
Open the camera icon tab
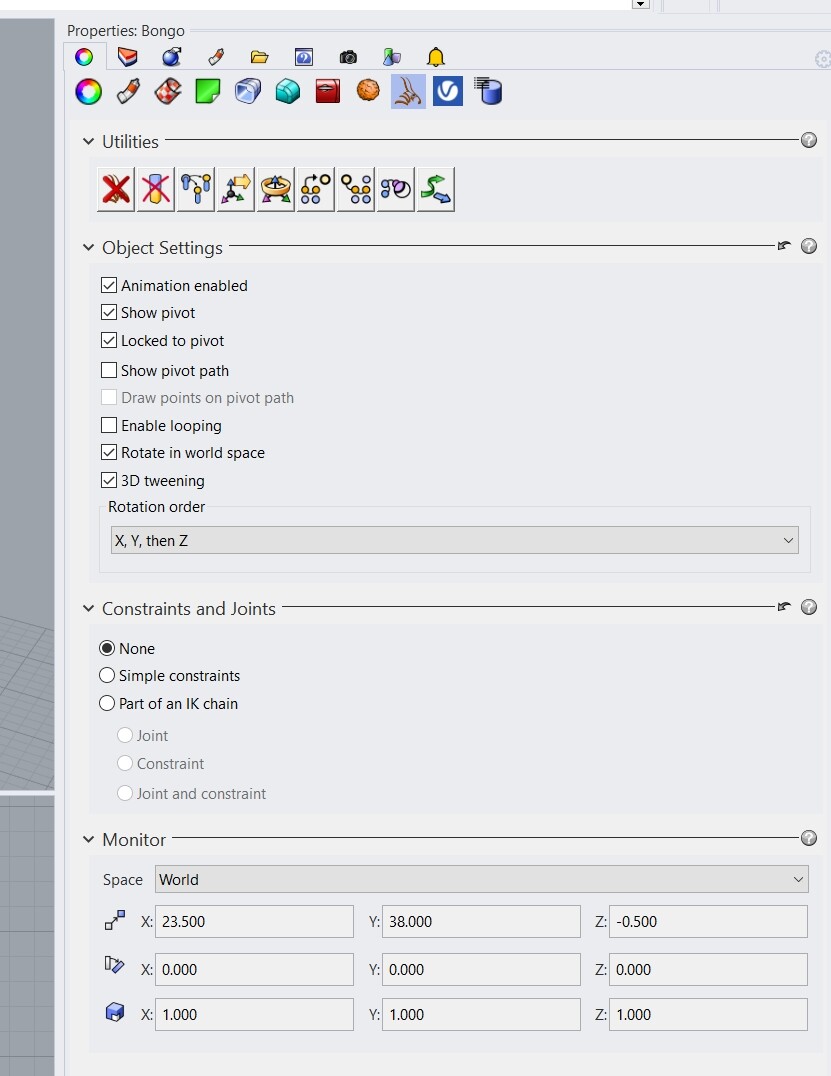tap(348, 57)
